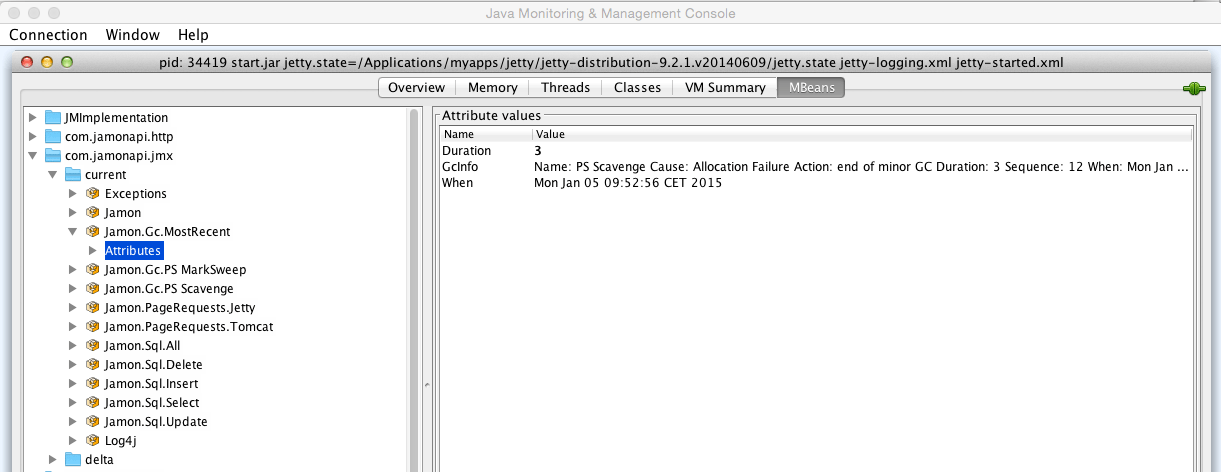Screen dimensions: 1221x472
Task: Click the Jamon.Sql.All bean icon
Action: (92, 346)
